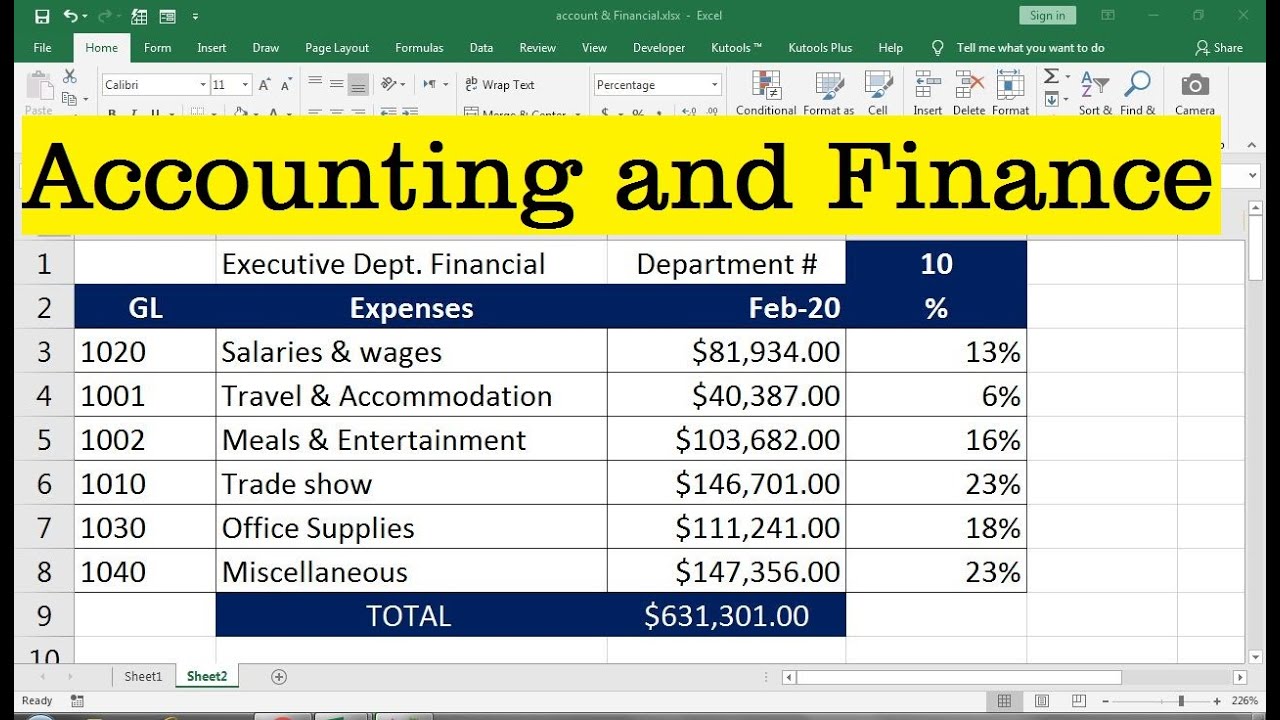Click the AutoSum sigma icon
Image resolution: width=1280 pixels, height=720 pixels.
tap(1051, 76)
